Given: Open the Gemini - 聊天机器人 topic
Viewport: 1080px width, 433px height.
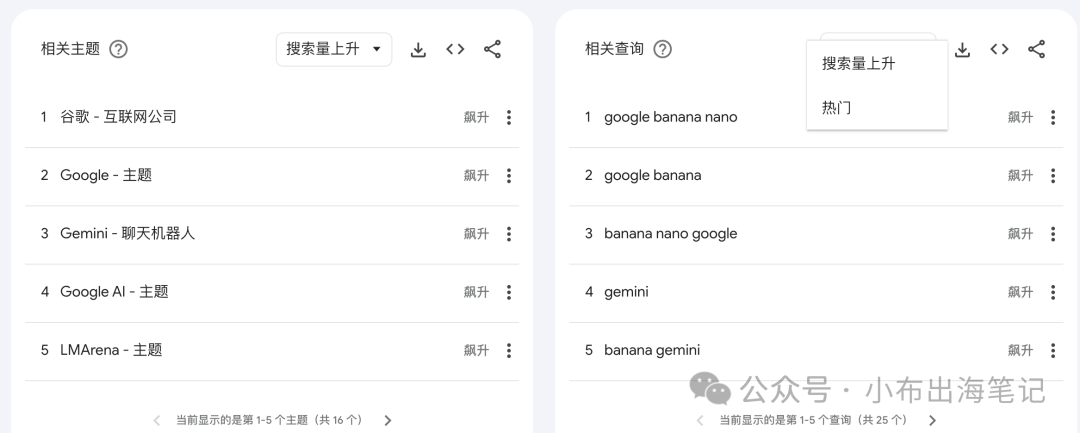Looking at the screenshot, I should tap(127, 233).
